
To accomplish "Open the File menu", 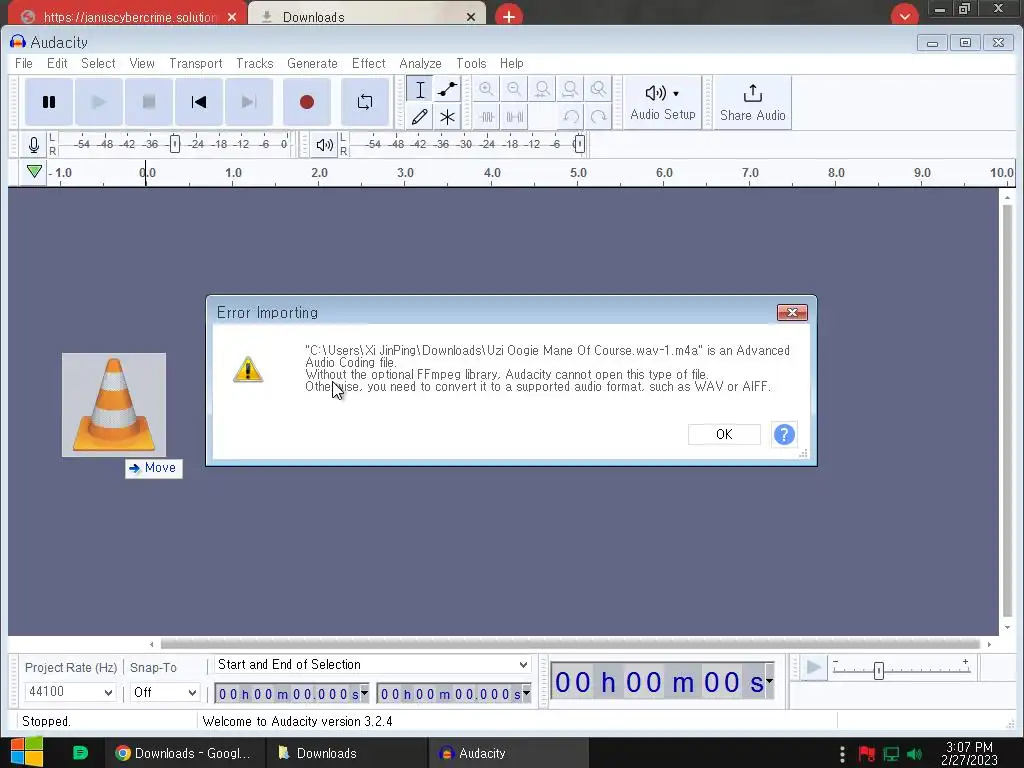I will [x=24, y=63].
